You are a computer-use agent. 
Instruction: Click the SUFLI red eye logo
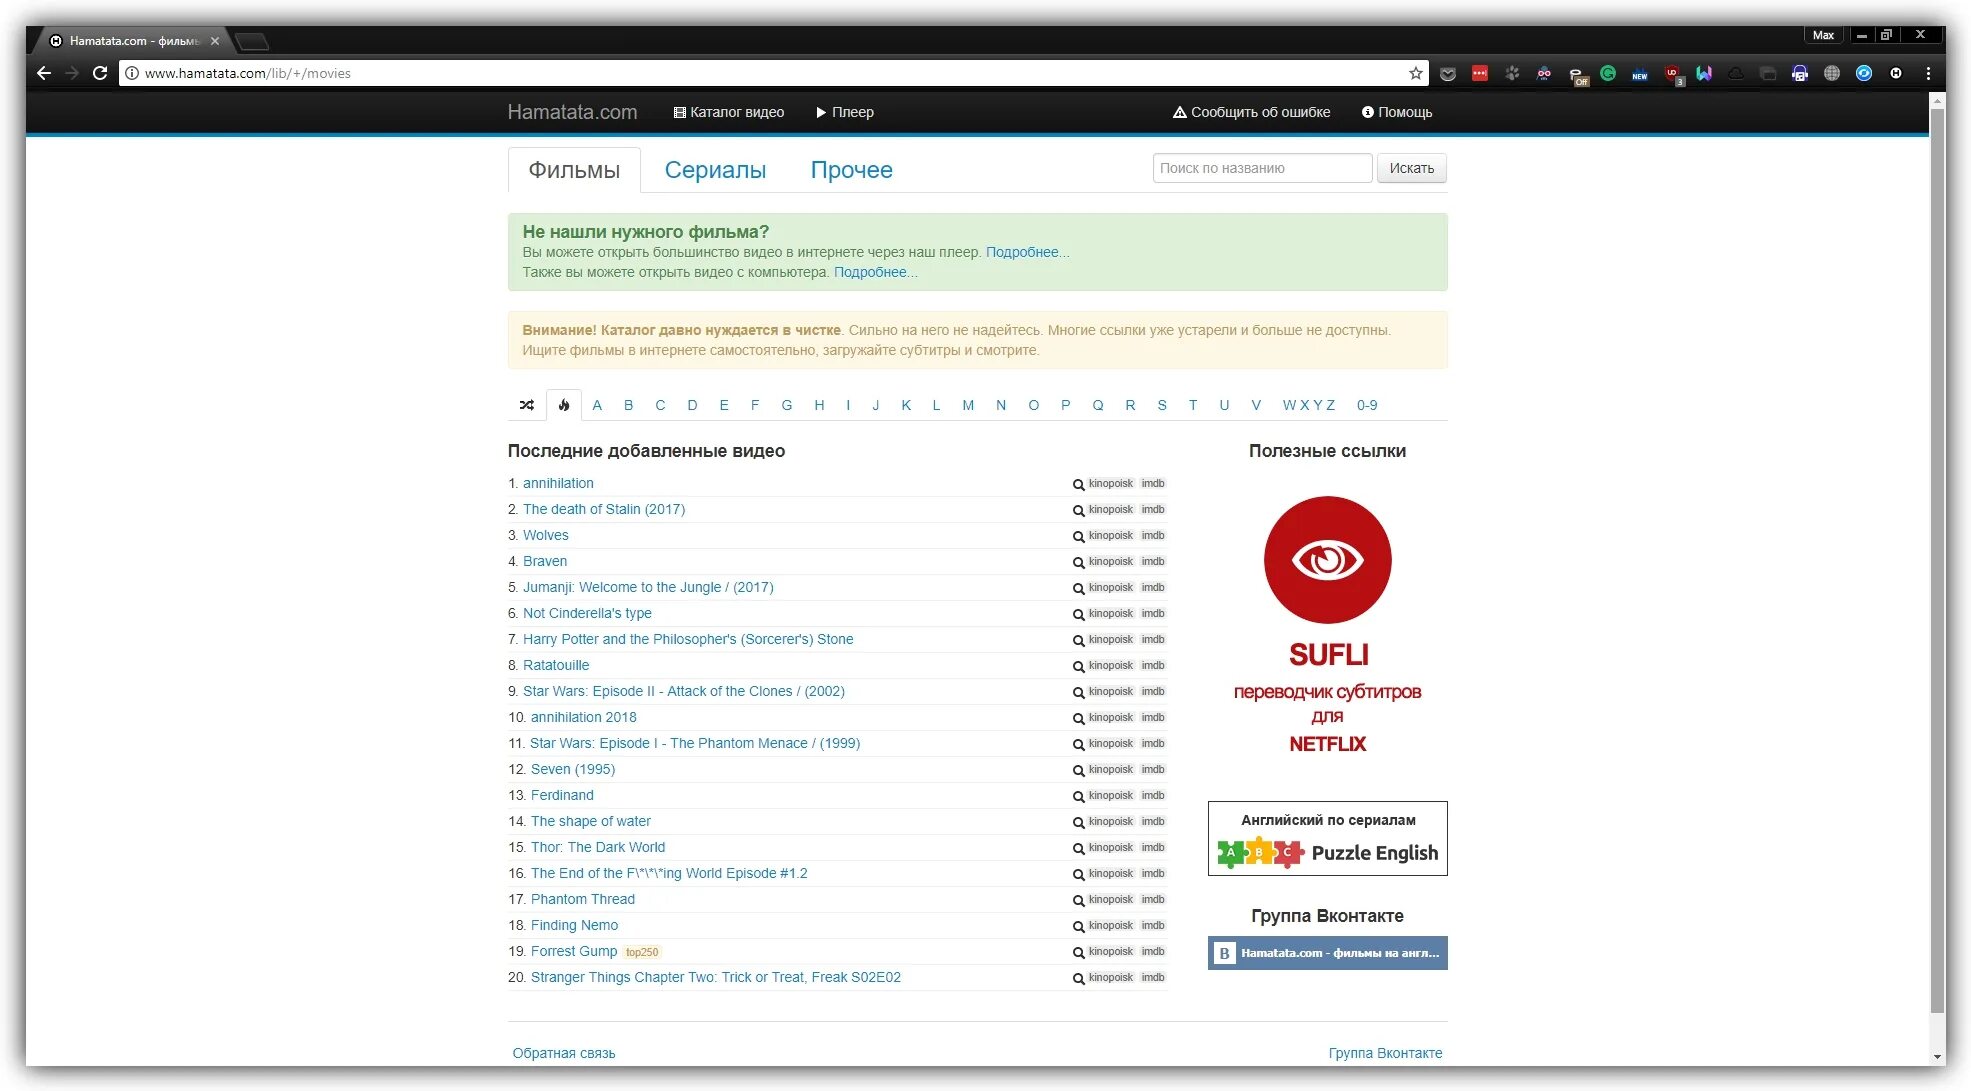[1327, 560]
